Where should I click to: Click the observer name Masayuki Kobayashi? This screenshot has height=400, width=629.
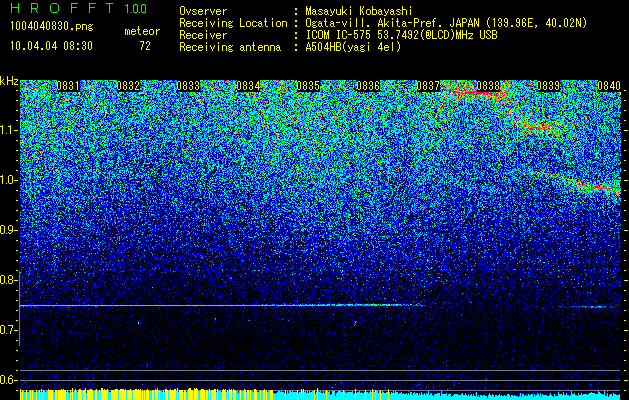(x=359, y=12)
